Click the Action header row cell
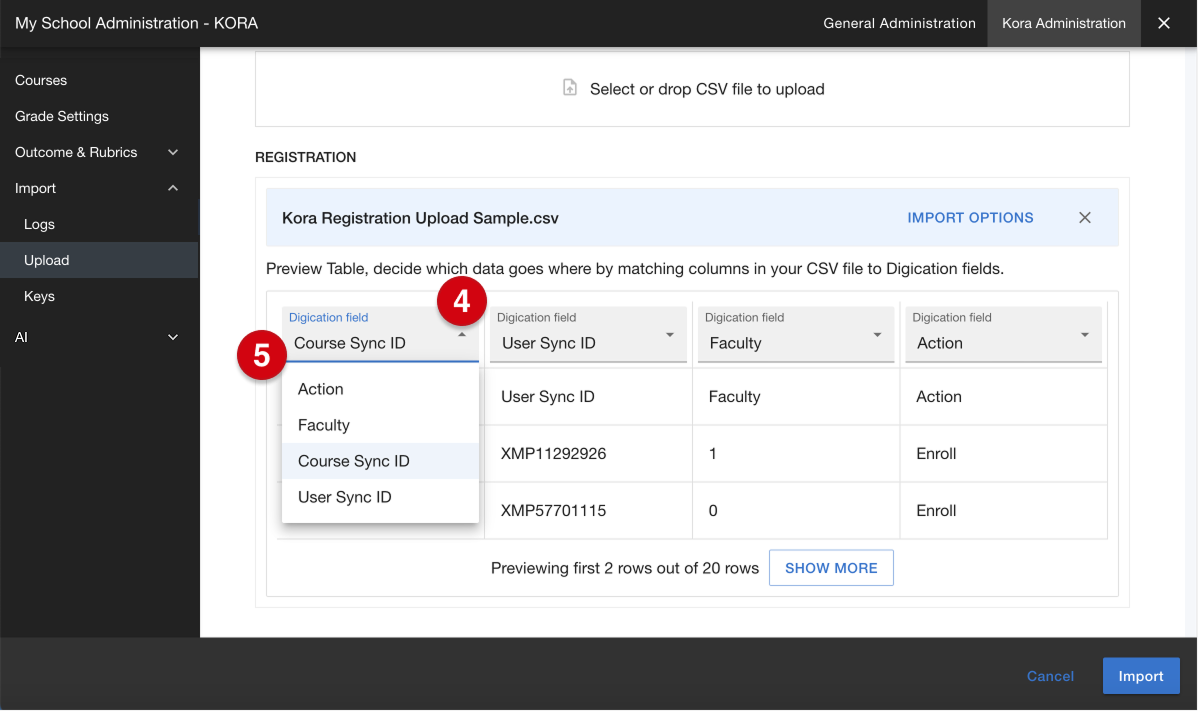Viewport: 1200px width, 711px height. click(x=1004, y=397)
